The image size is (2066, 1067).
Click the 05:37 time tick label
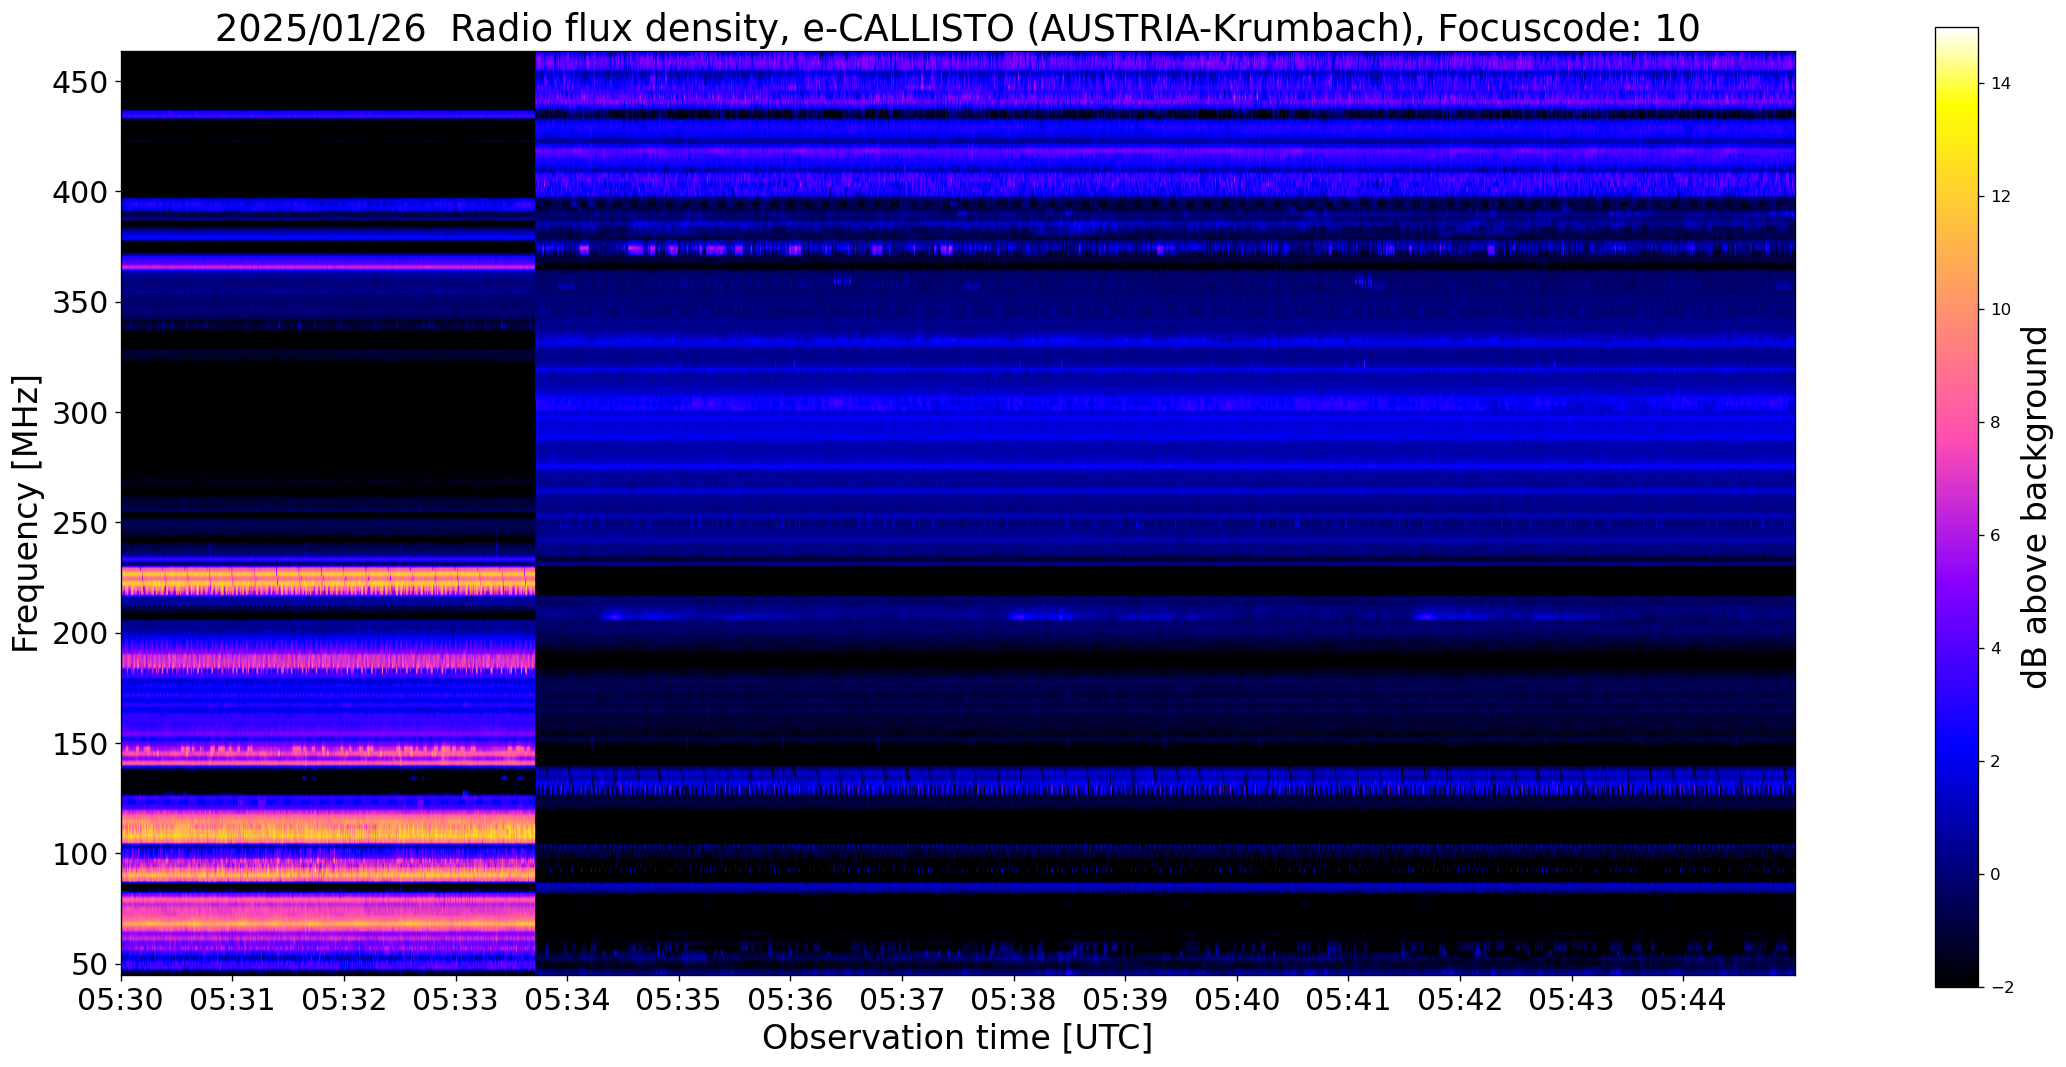click(903, 998)
